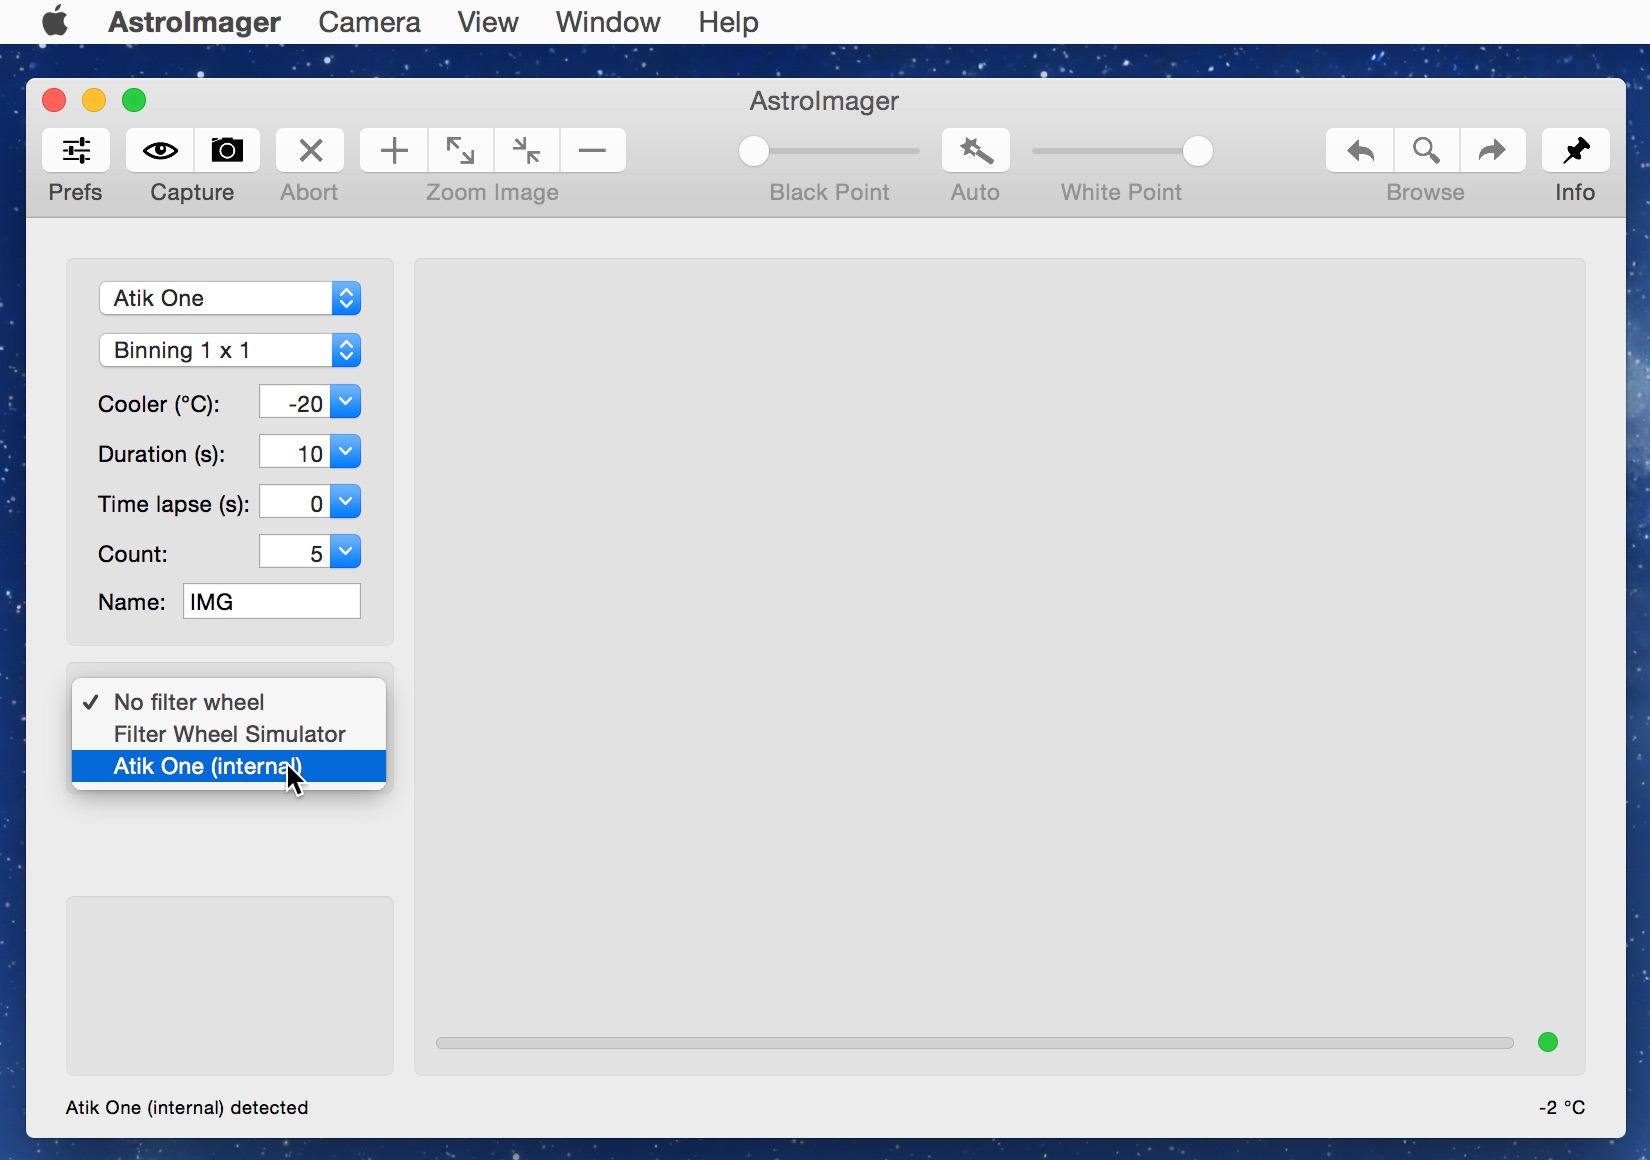Viewport: 1650px width, 1160px height.
Task: Toggle the Info pin button
Action: click(1576, 151)
